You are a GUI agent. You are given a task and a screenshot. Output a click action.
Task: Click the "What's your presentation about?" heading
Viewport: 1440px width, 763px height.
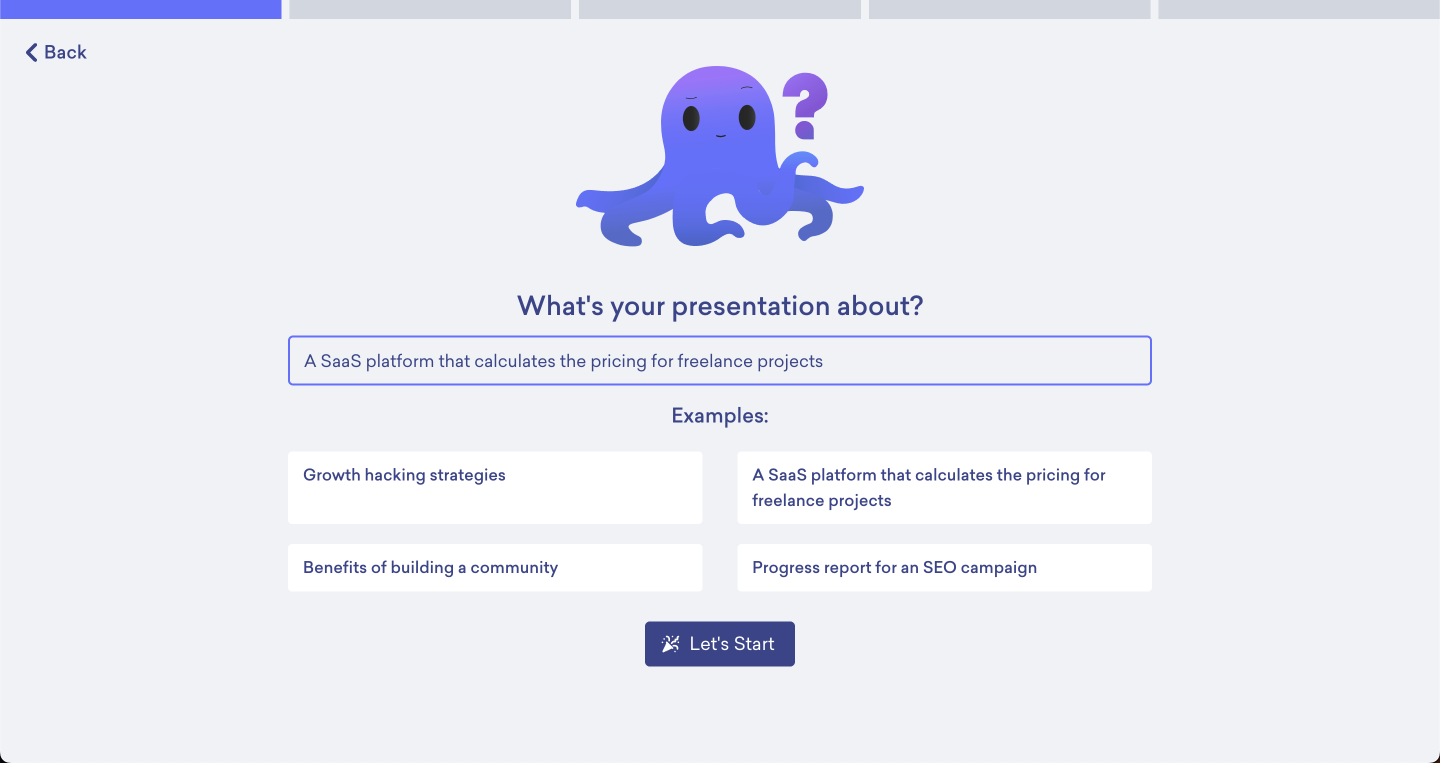click(720, 306)
